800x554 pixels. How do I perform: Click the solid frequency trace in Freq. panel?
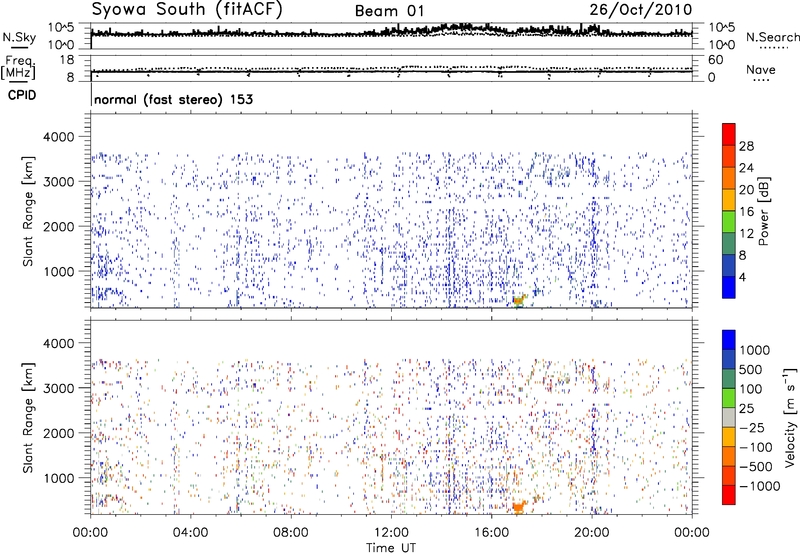point(391,72)
